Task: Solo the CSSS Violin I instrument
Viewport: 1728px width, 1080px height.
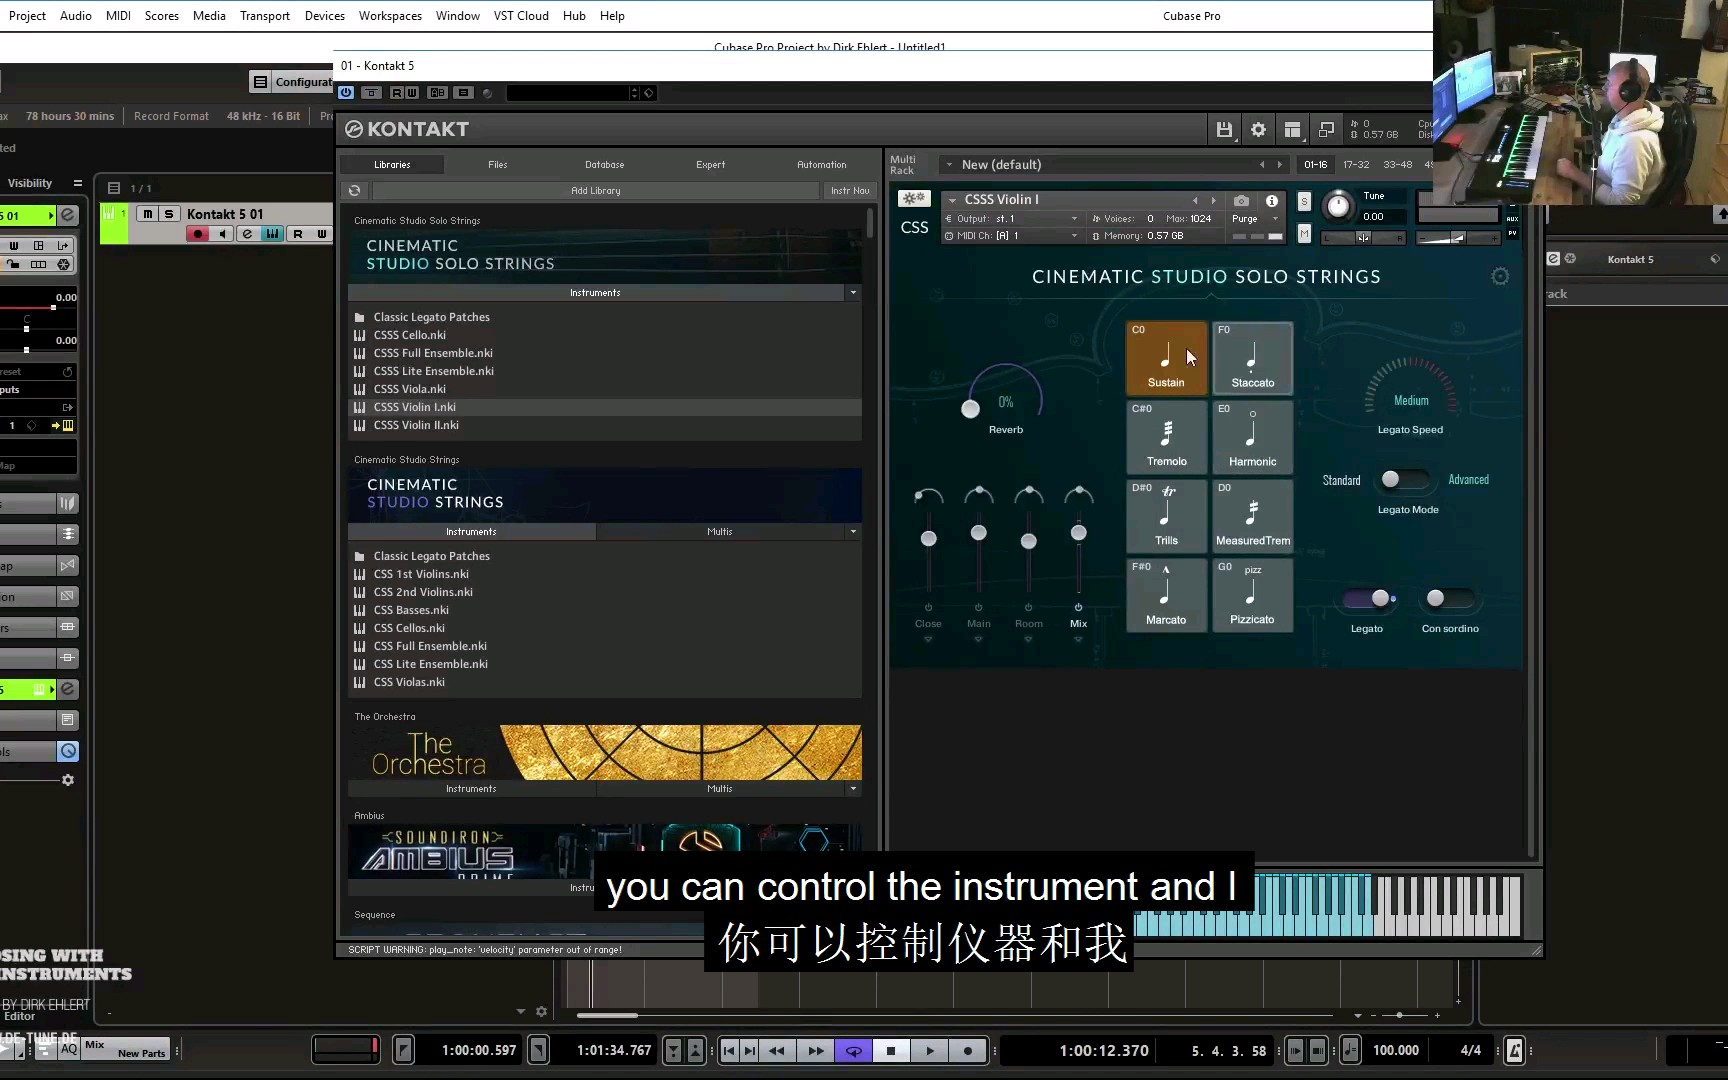Action: 1304,201
